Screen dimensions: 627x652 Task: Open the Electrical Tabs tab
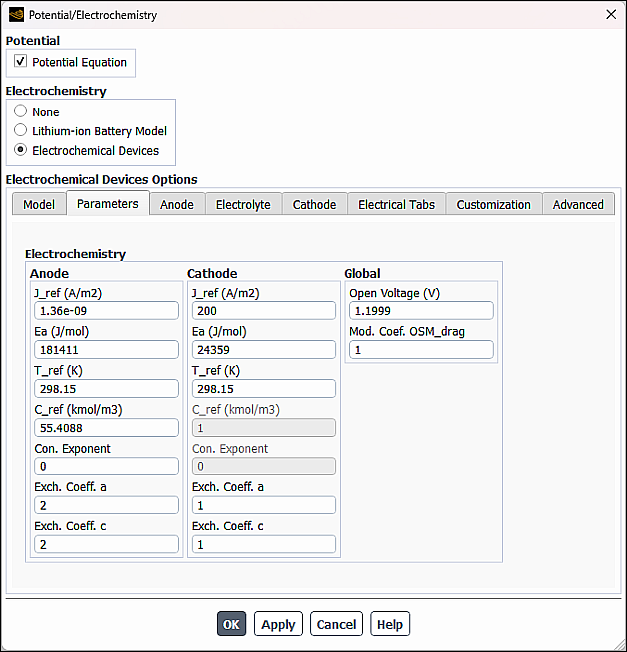396,204
